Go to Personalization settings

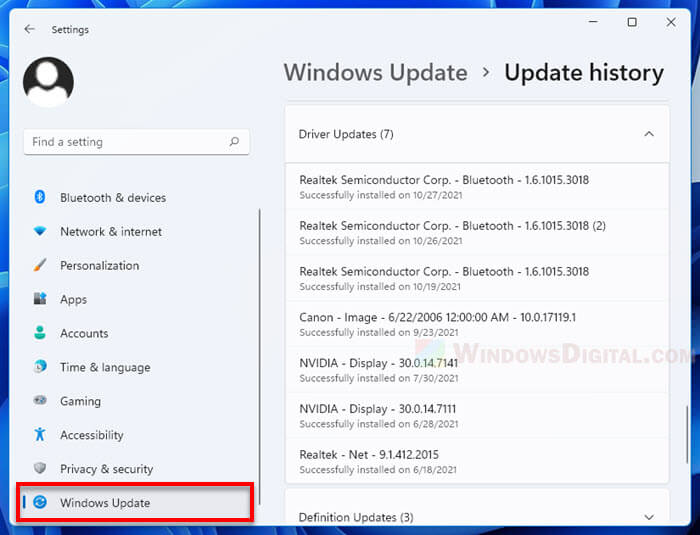[137, 265]
